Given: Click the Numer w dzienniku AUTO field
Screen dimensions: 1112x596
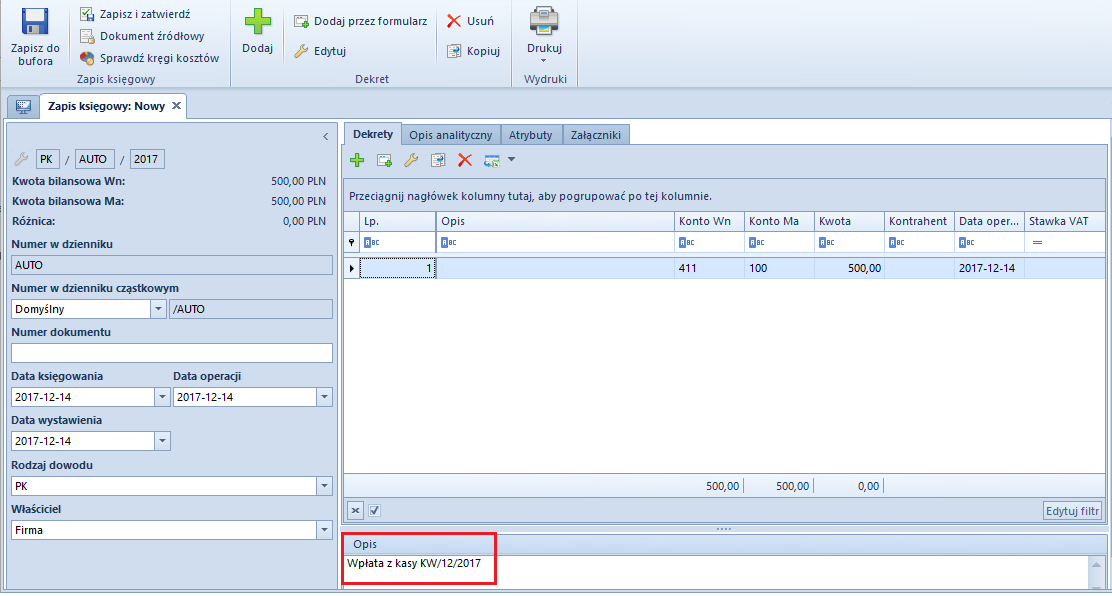Looking at the screenshot, I should [x=172, y=265].
